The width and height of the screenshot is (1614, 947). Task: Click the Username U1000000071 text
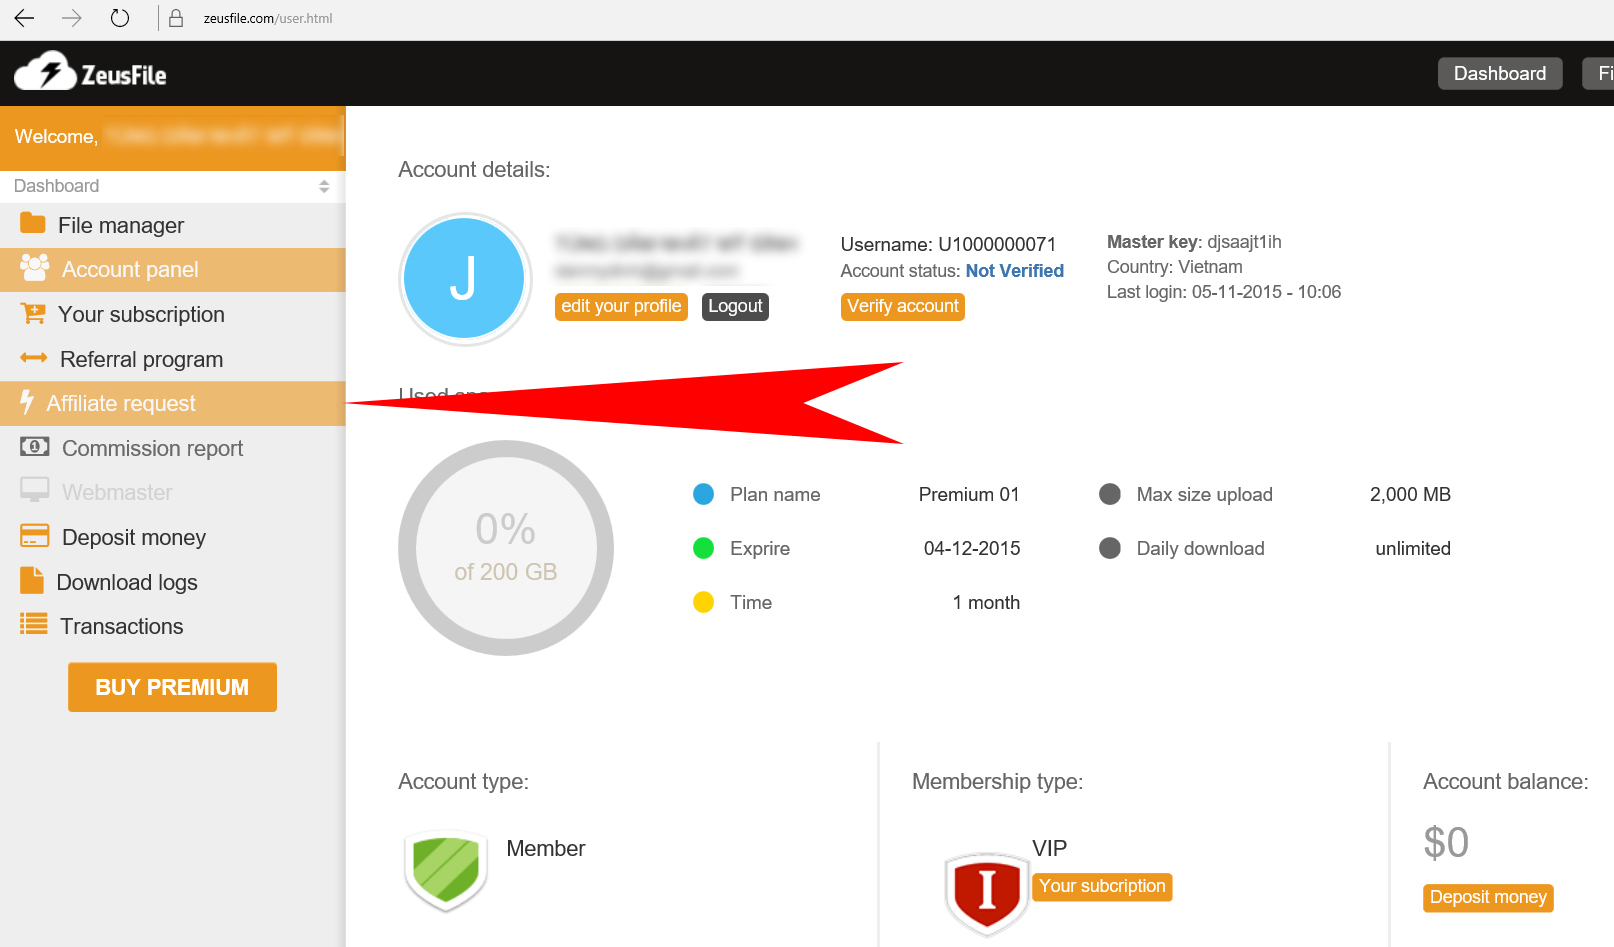(x=948, y=244)
